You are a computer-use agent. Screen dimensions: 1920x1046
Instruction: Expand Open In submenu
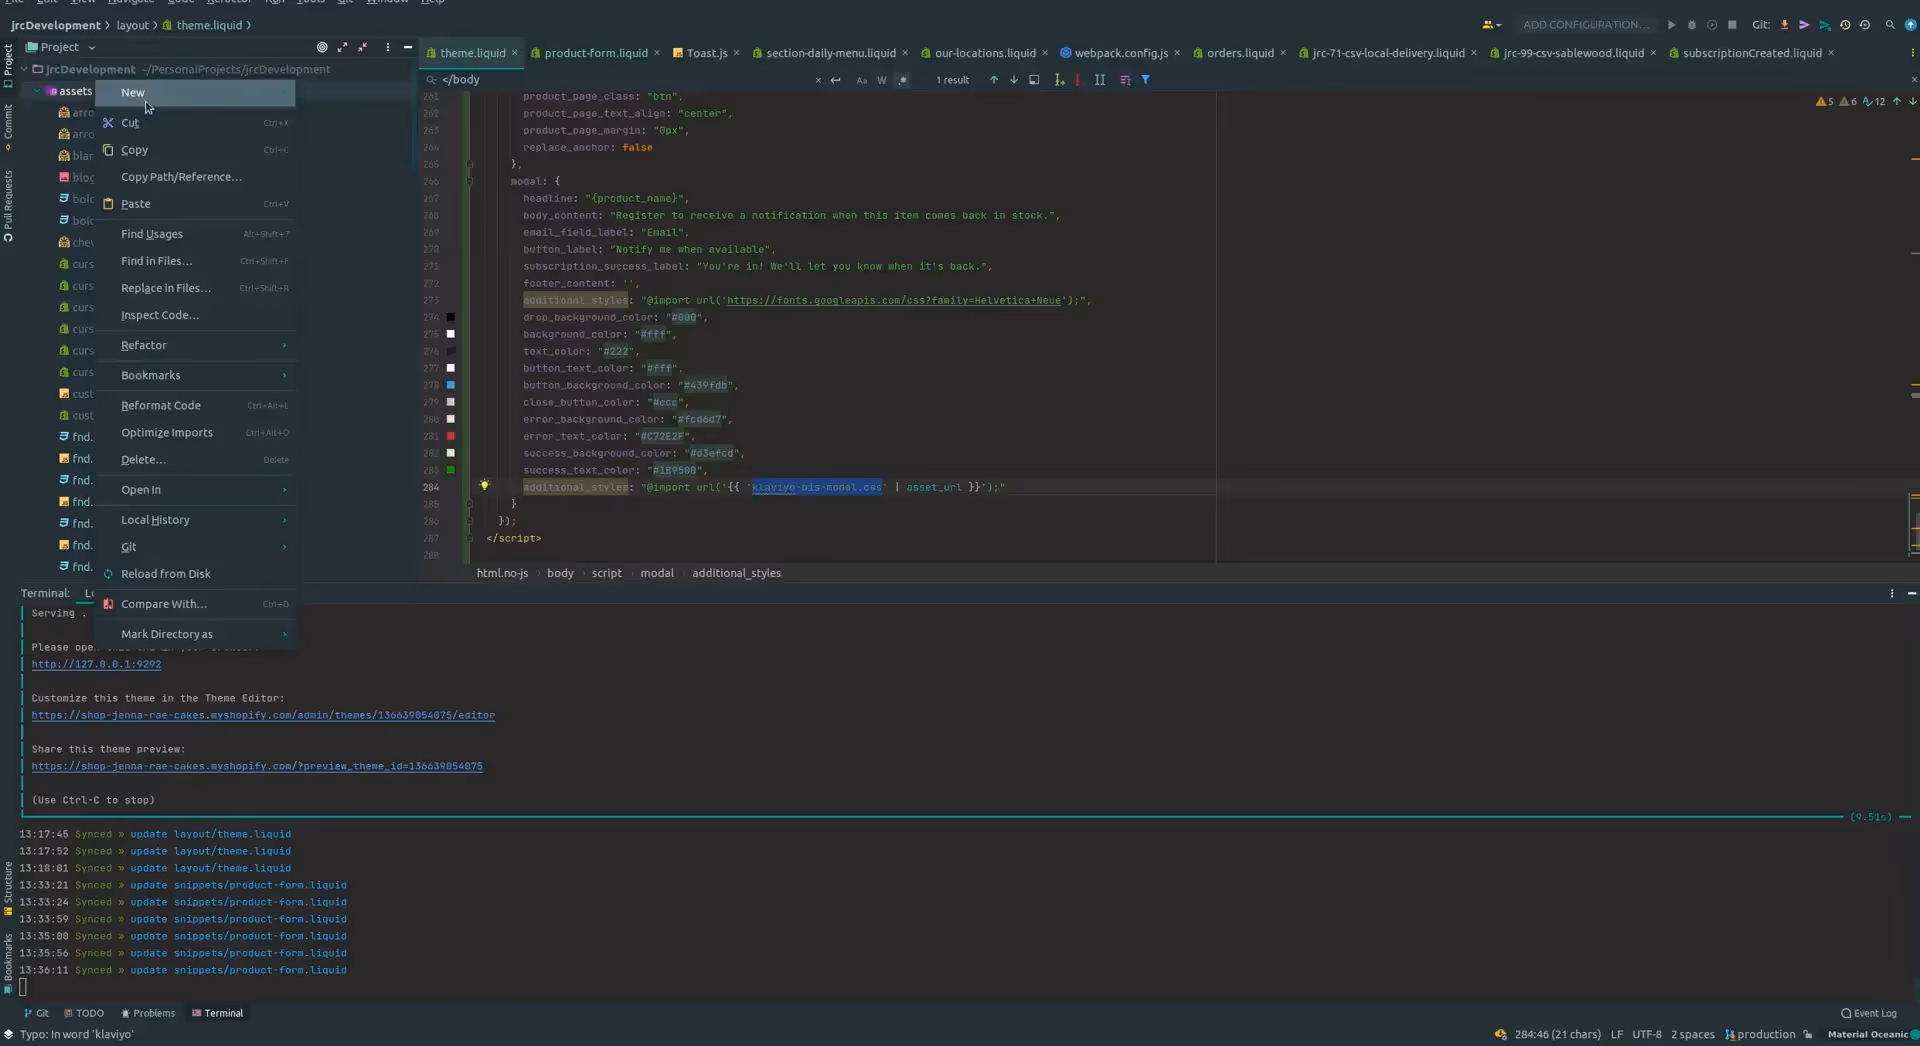point(195,490)
